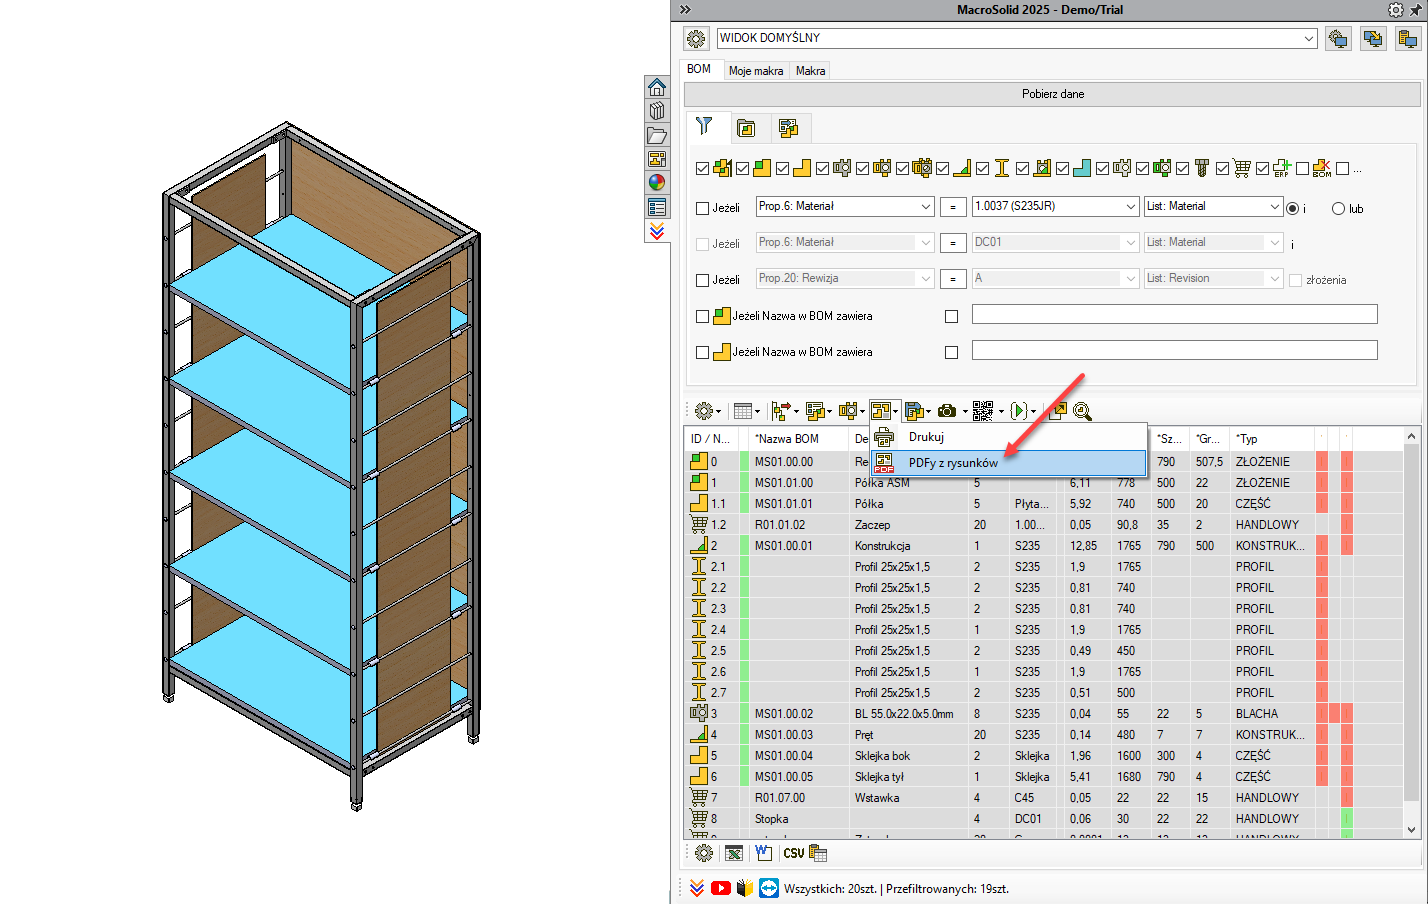
Task: Click the QR code icon in BOM toolbar
Action: [x=983, y=411]
